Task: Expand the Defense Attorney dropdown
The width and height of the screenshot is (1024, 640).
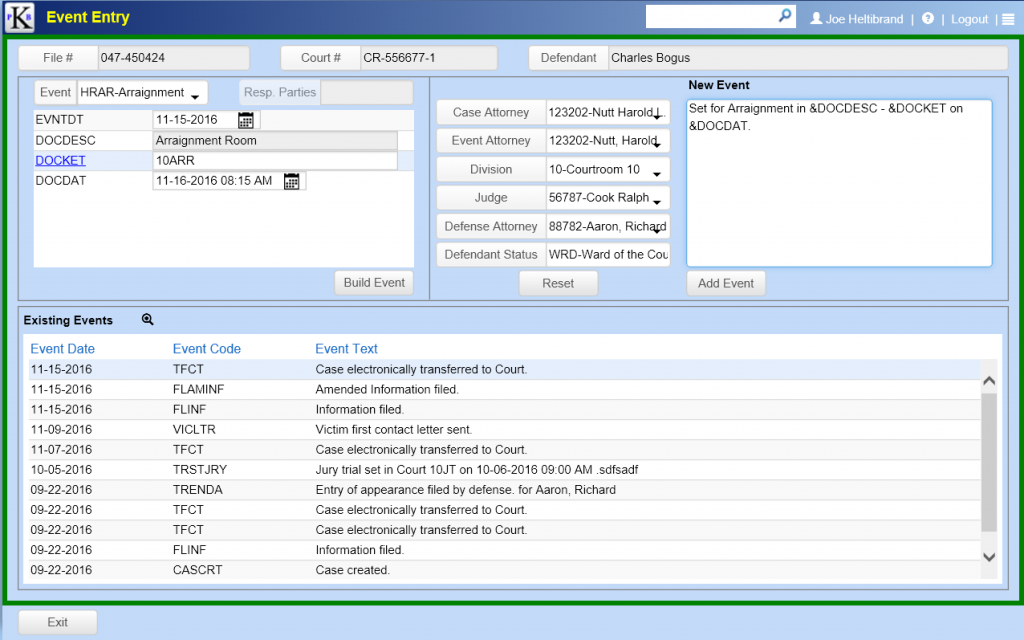Action: [657, 230]
